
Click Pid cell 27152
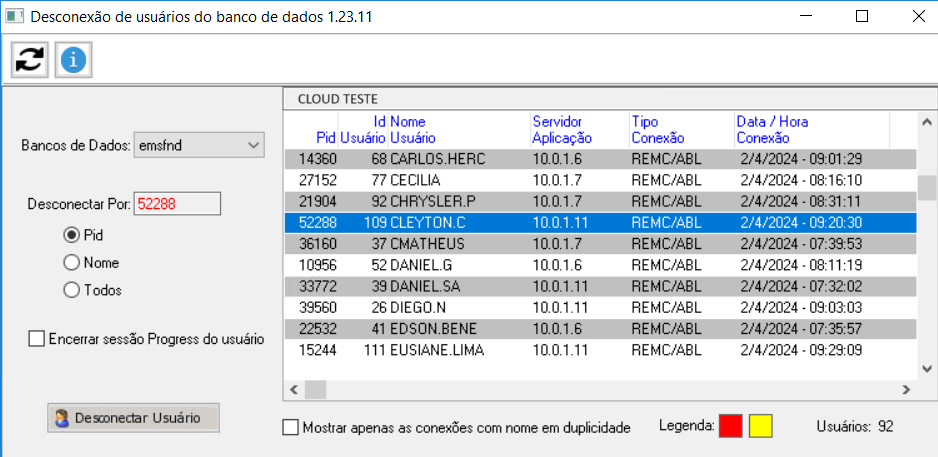pyautogui.click(x=318, y=180)
